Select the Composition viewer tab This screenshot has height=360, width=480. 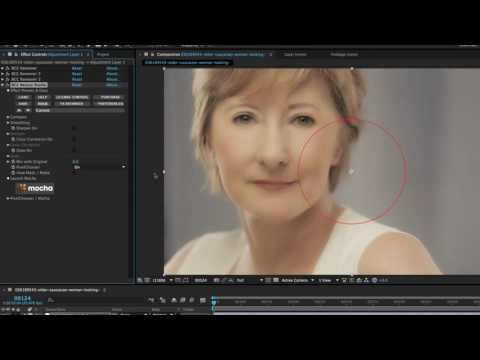tap(210, 54)
